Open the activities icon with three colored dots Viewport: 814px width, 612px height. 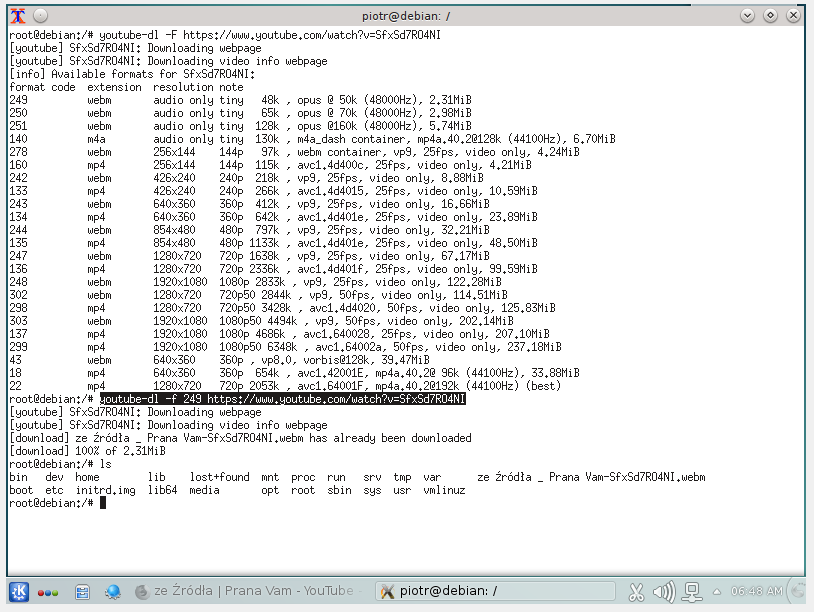[48, 592]
